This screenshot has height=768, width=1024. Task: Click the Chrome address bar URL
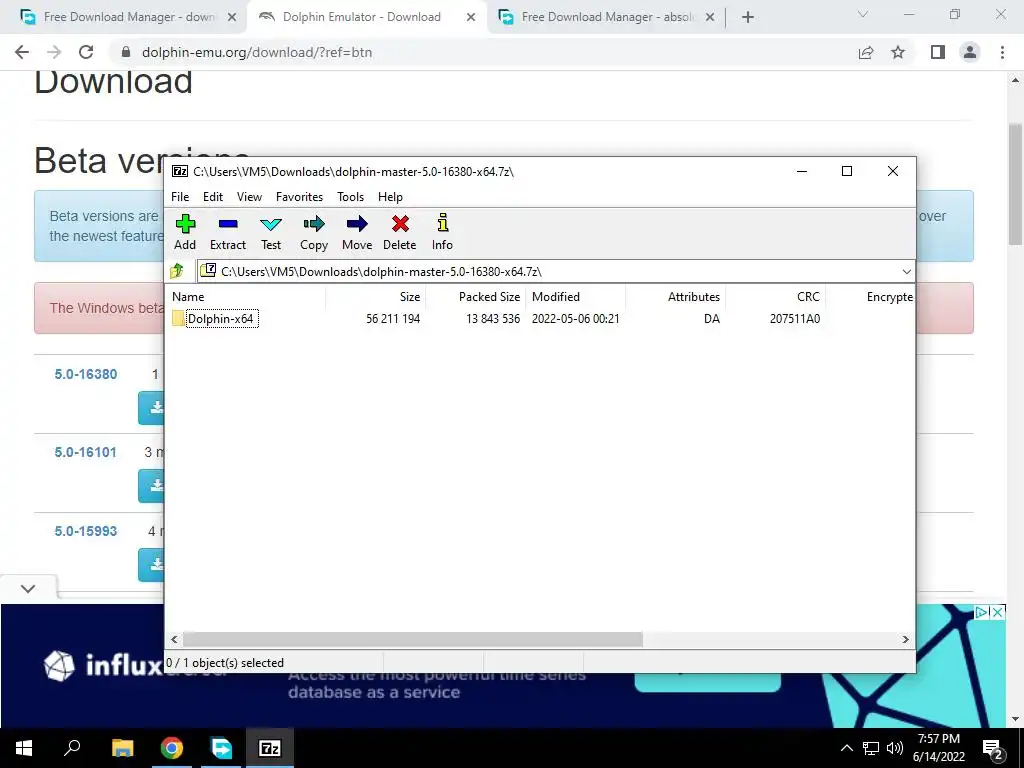point(257,52)
